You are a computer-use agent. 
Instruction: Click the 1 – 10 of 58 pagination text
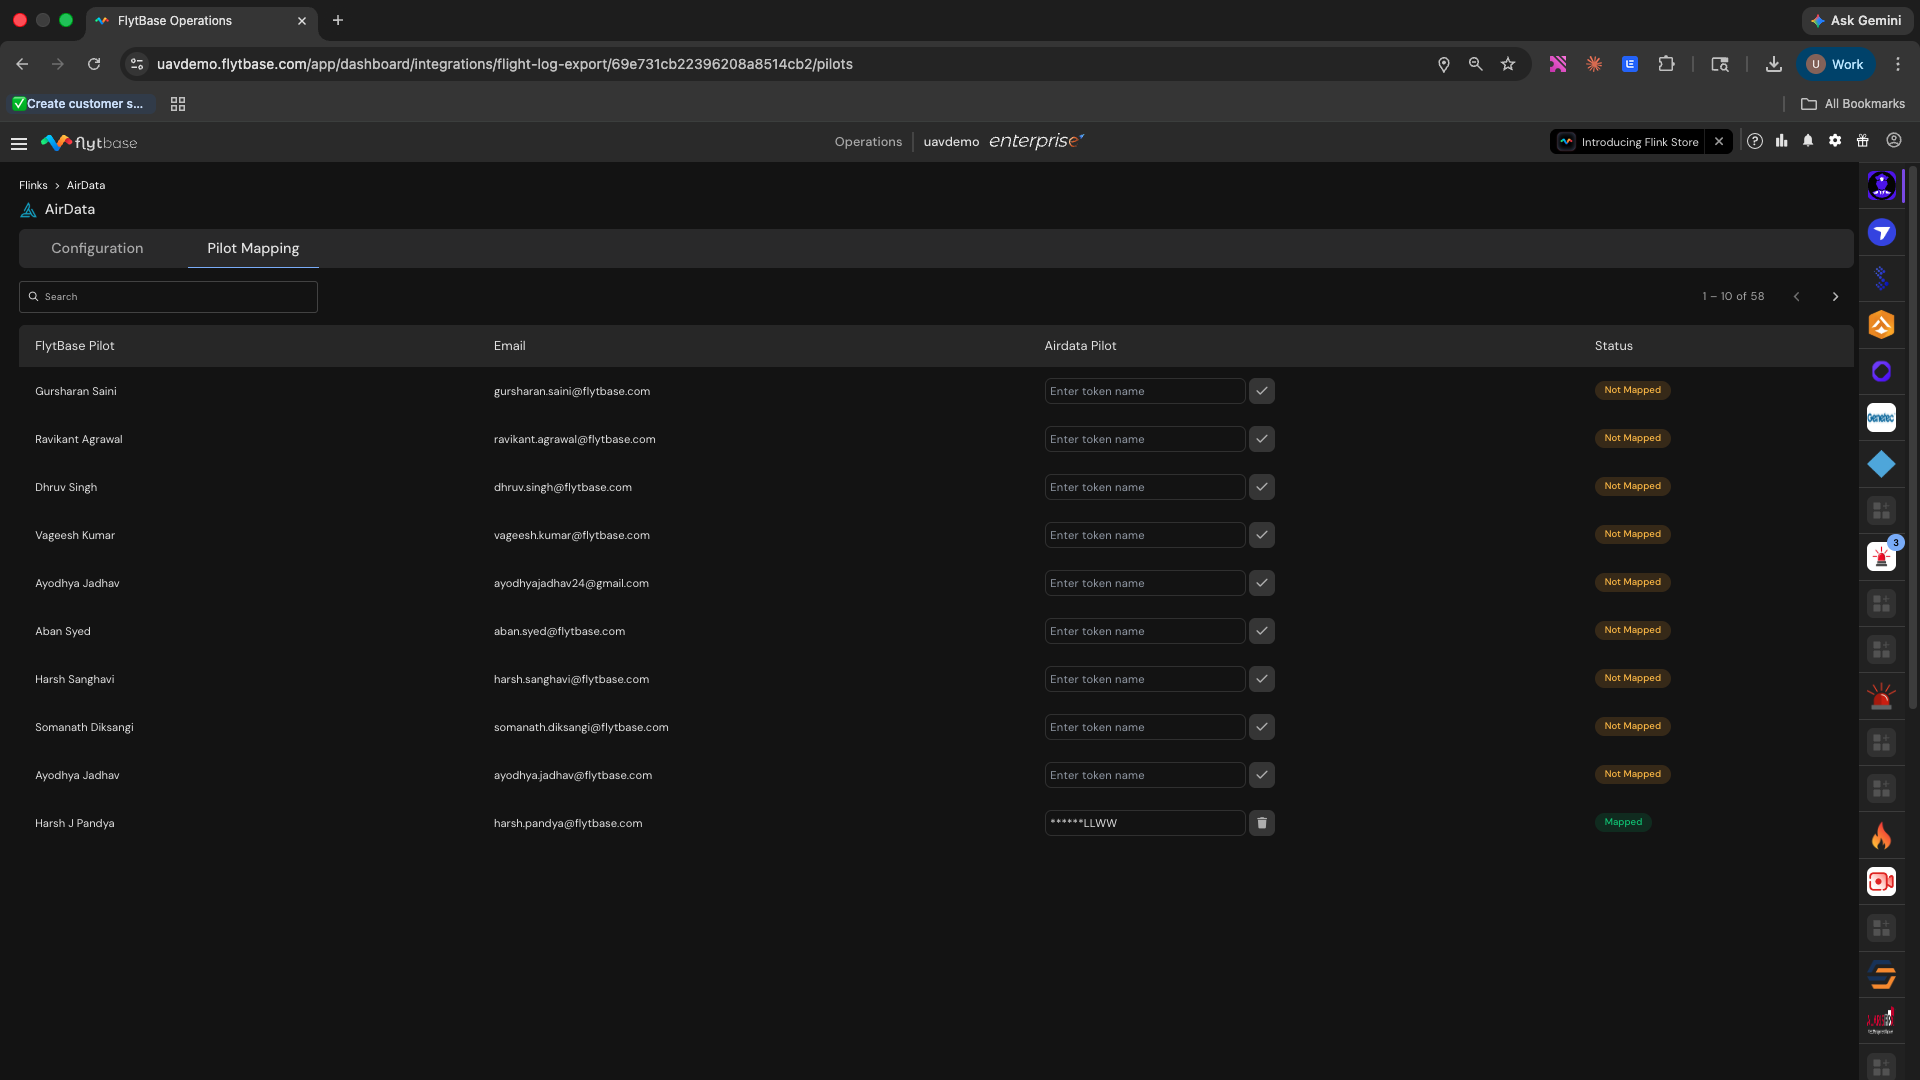coord(1733,297)
